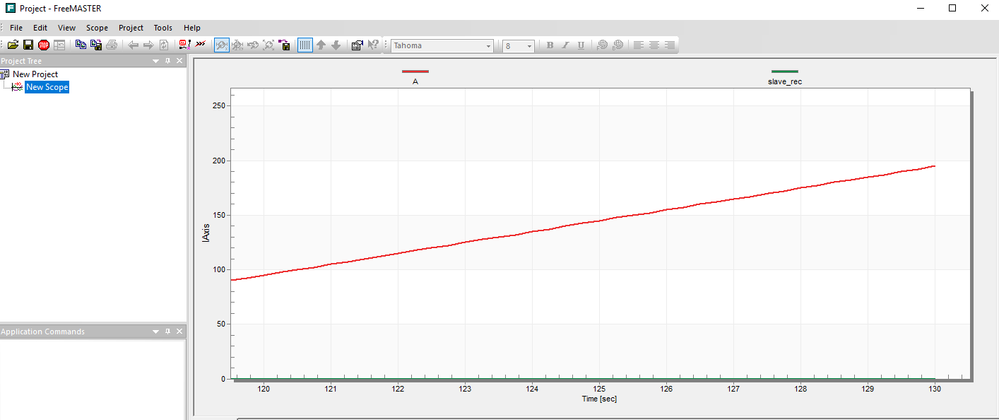Image resolution: width=999 pixels, height=420 pixels.
Task: Pin the Application Commands panel
Action: pos(168,332)
